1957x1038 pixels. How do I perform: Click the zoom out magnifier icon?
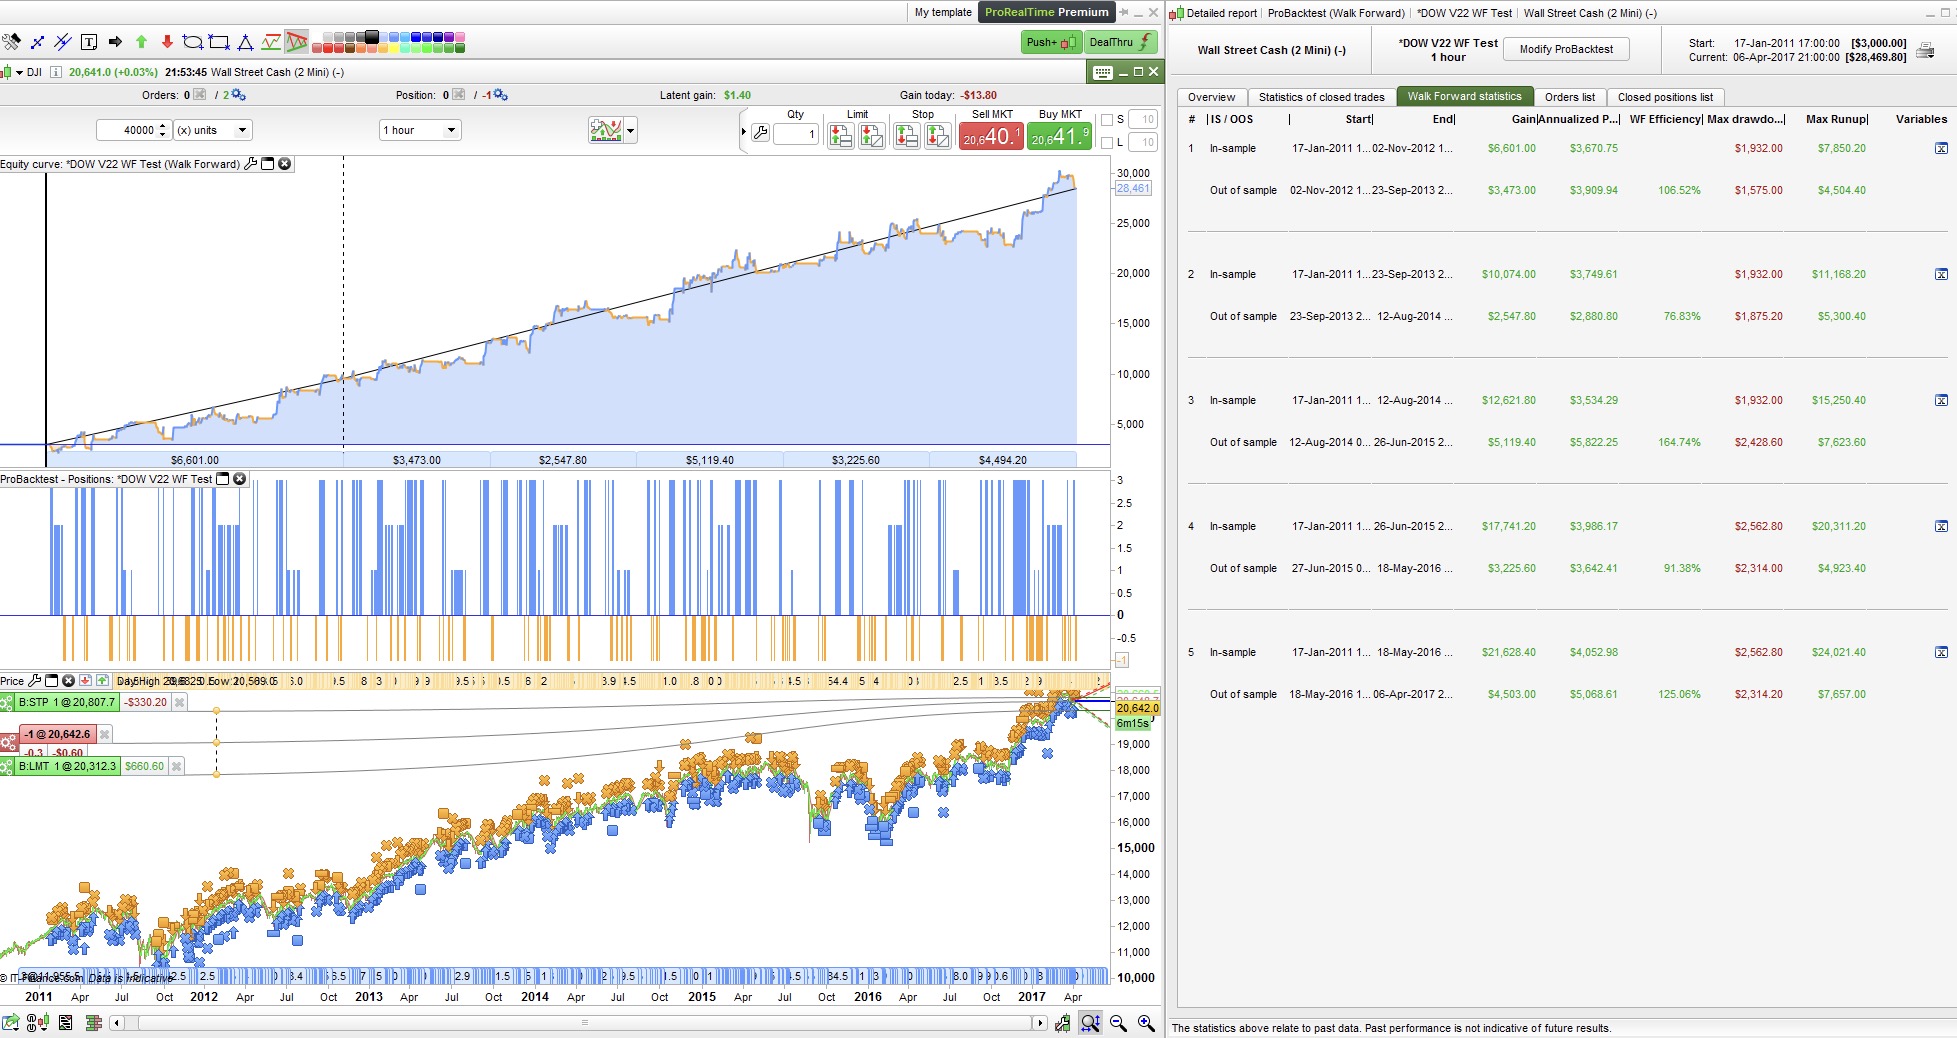click(1118, 1023)
